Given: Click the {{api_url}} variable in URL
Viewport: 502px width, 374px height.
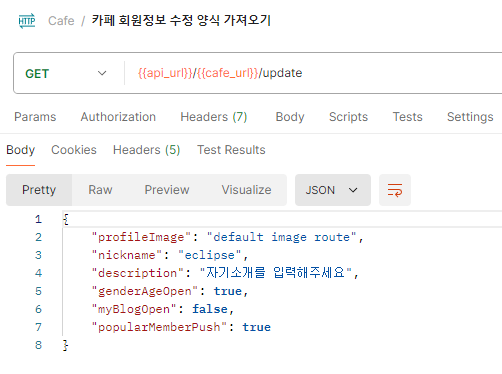Looking at the screenshot, I should point(165,73).
